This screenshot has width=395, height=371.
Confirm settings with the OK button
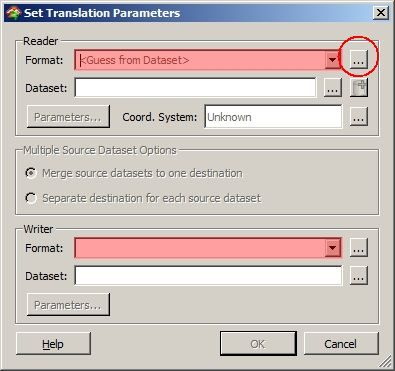(x=258, y=344)
